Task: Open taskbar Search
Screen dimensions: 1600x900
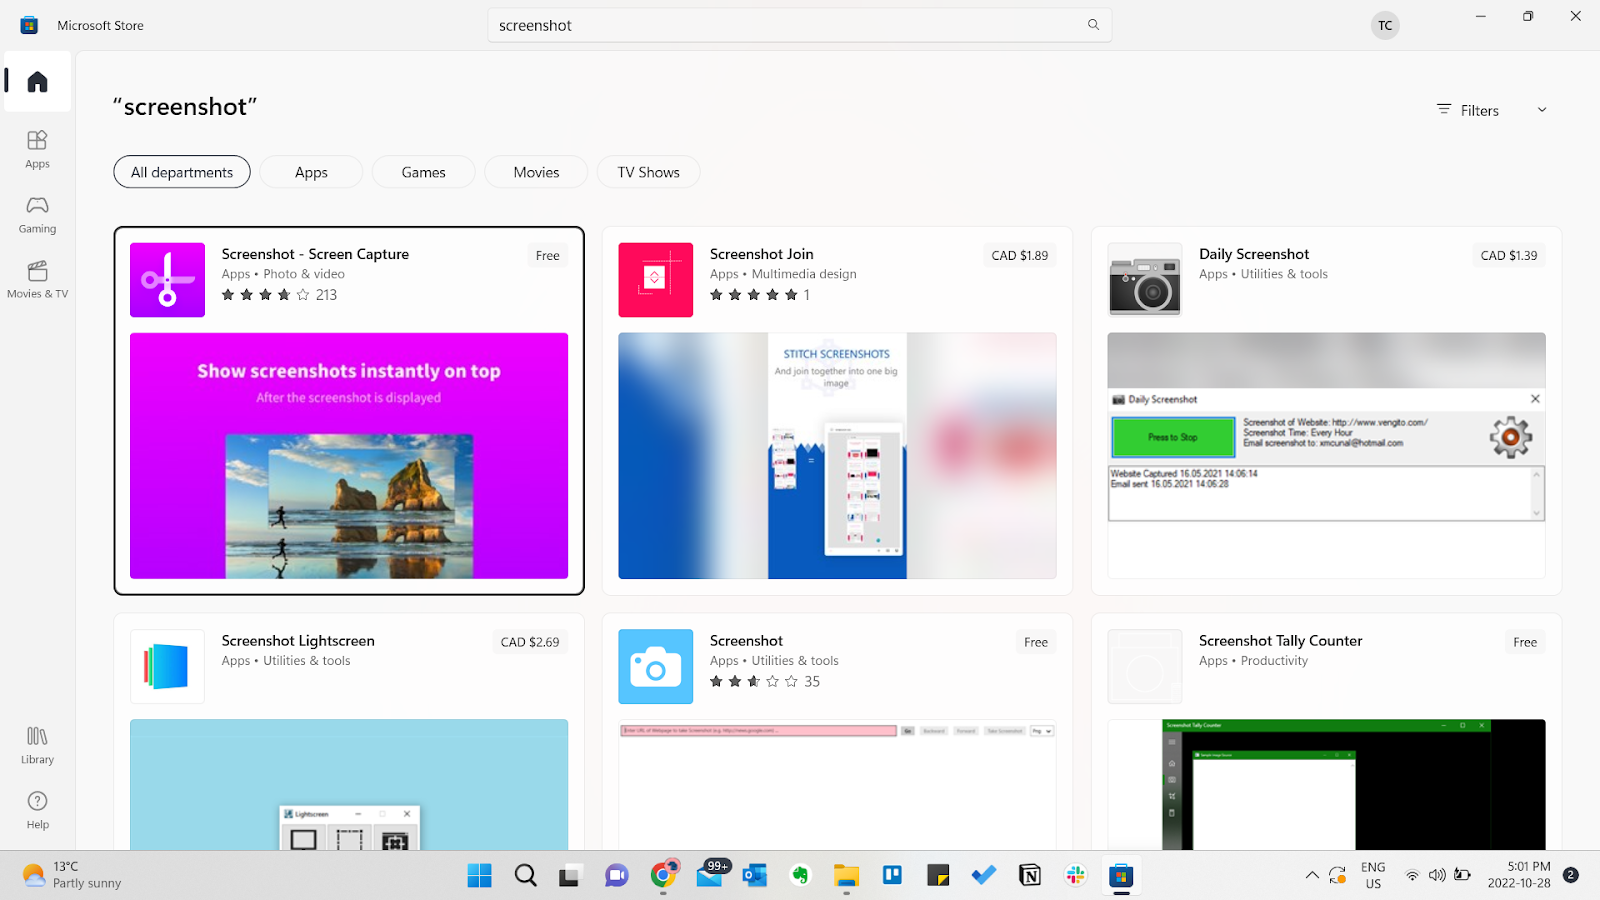Action: (x=525, y=876)
